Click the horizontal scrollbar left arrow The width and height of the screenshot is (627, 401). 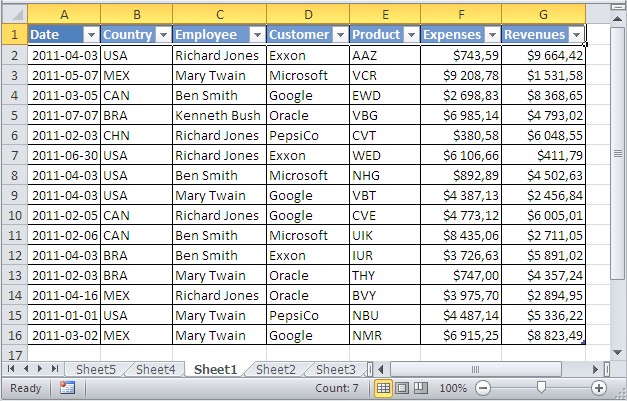coord(381,369)
